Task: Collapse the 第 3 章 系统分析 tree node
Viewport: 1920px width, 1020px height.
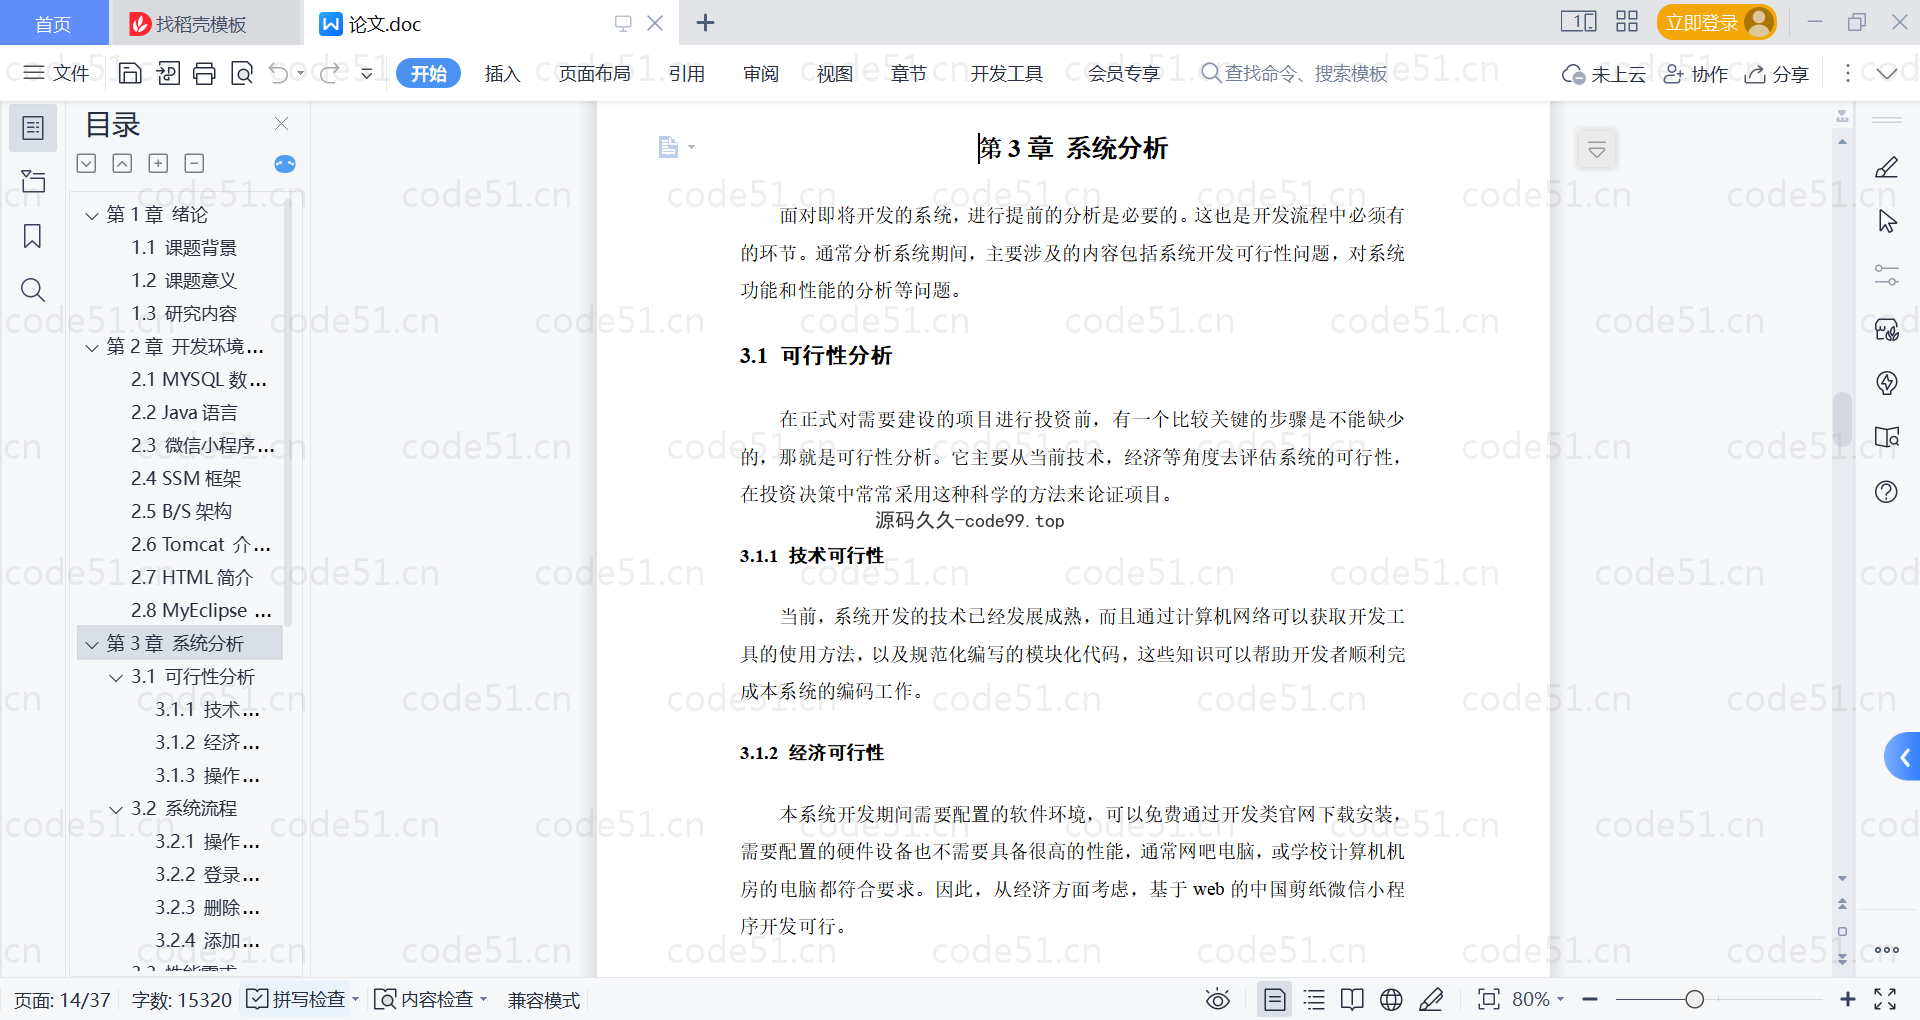Action: pos(92,644)
